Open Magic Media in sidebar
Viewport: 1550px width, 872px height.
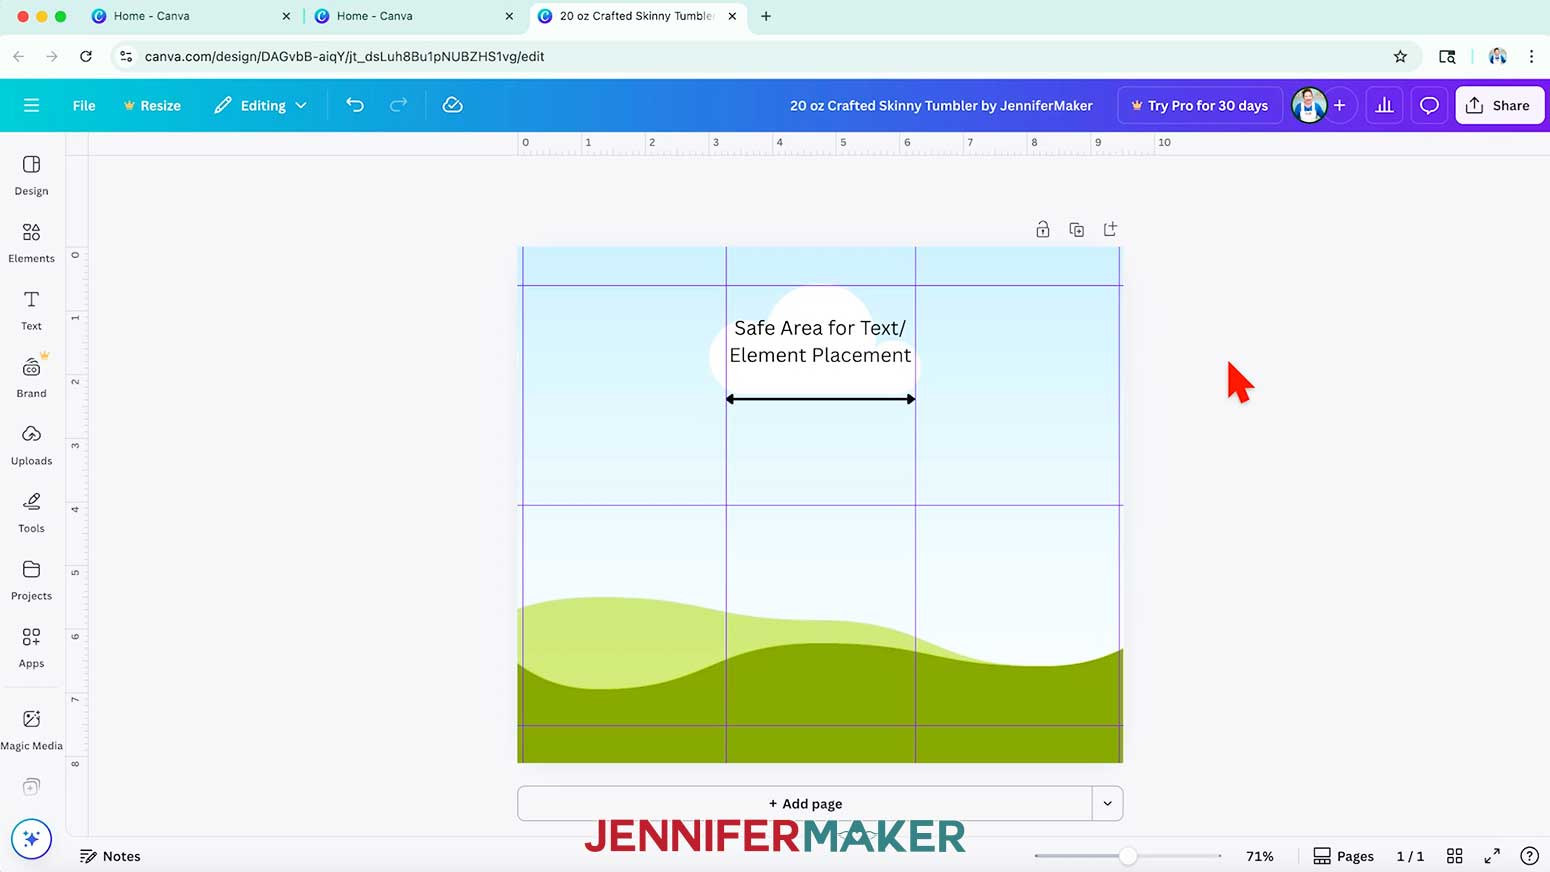coord(31,730)
